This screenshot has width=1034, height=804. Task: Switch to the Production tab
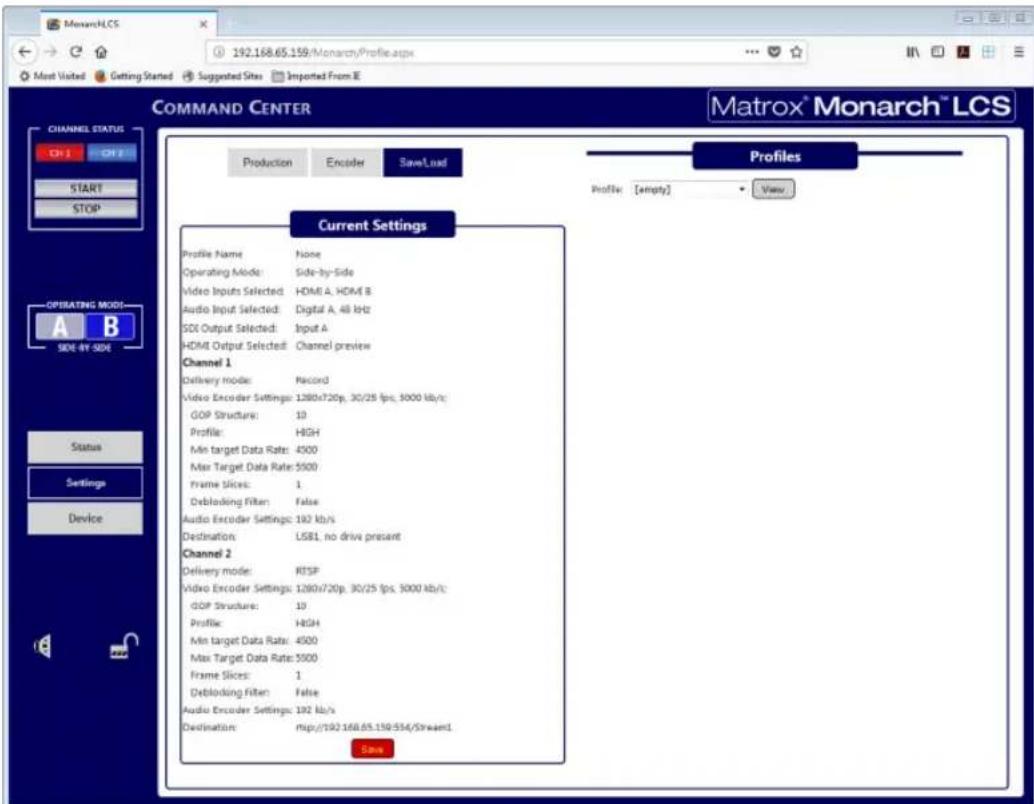pyautogui.click(x=267, y=162)
